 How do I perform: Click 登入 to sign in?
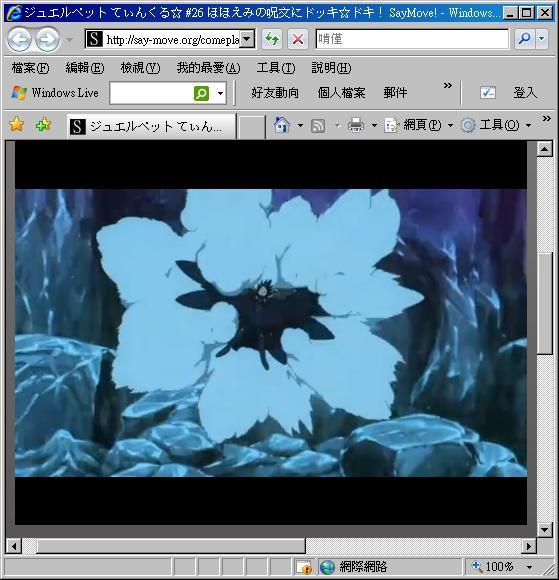tap(525, 92)
